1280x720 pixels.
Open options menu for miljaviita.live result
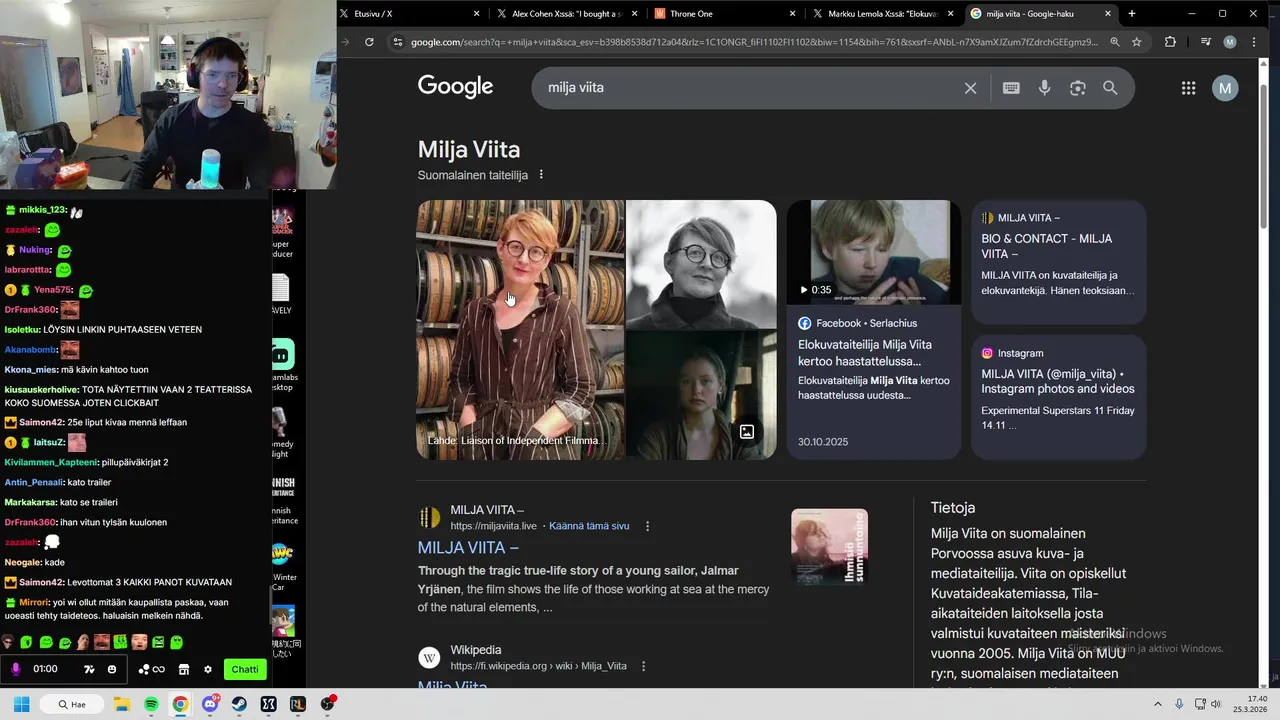(647, 526)
